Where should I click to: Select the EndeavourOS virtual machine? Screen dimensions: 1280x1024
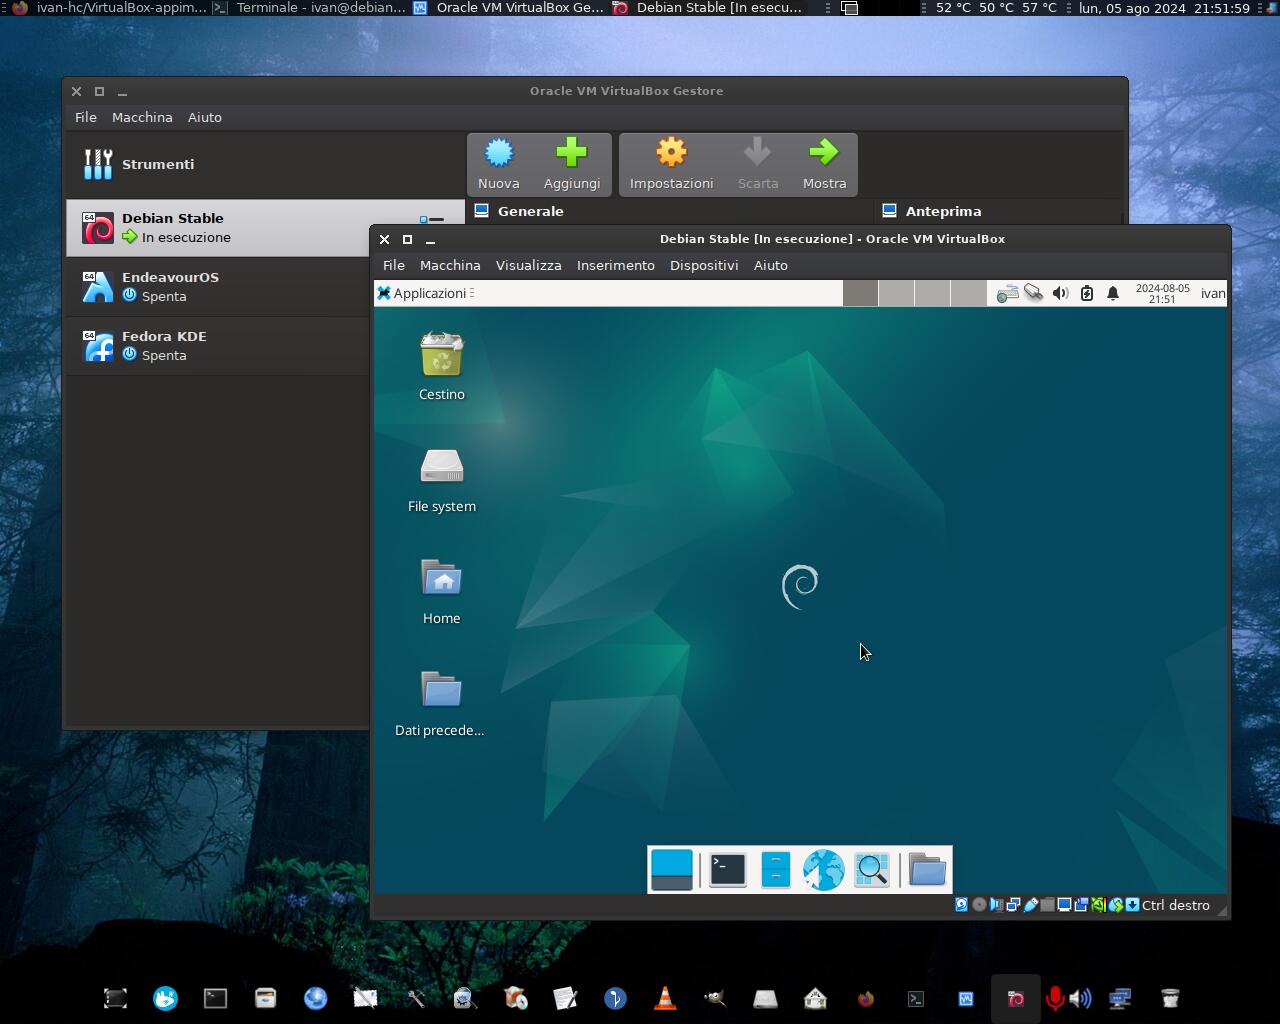218,287
